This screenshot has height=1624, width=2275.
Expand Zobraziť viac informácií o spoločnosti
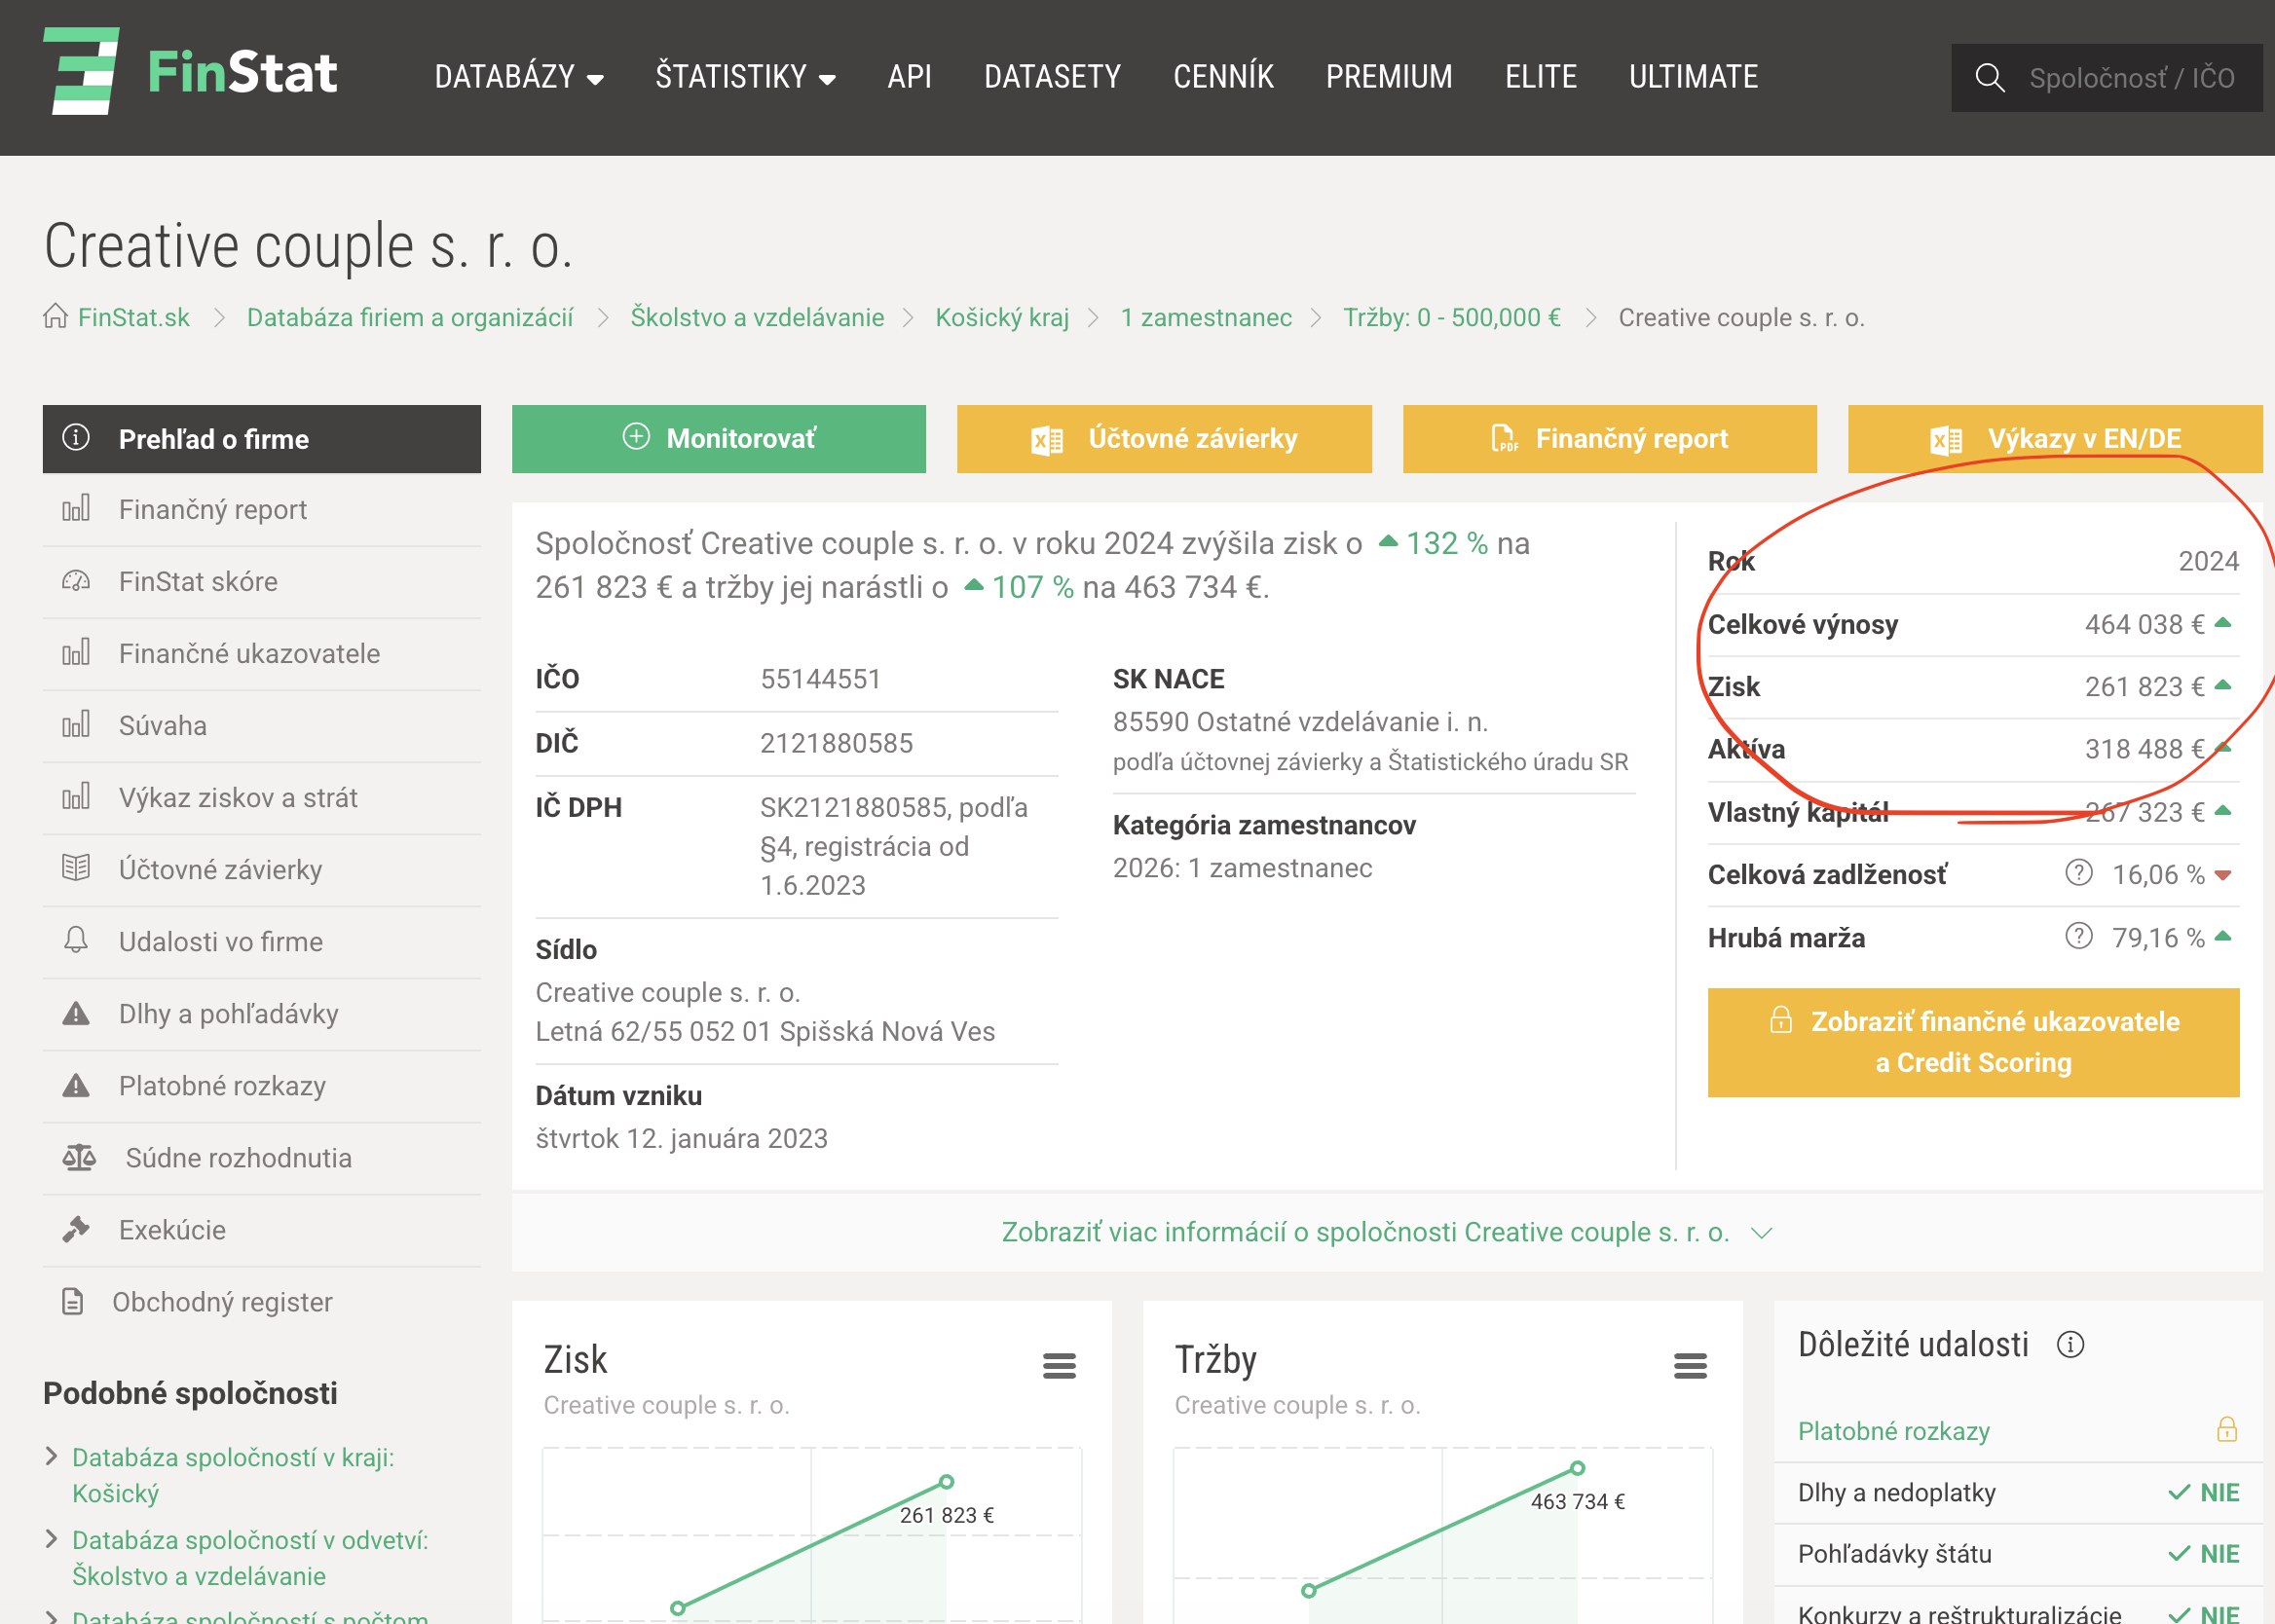click(x=1386, y=1232)
